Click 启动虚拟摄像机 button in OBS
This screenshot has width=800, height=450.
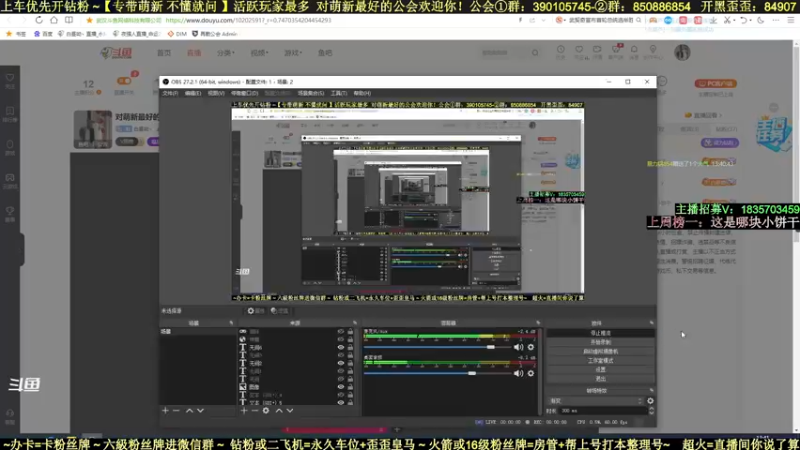pos(601,352)
